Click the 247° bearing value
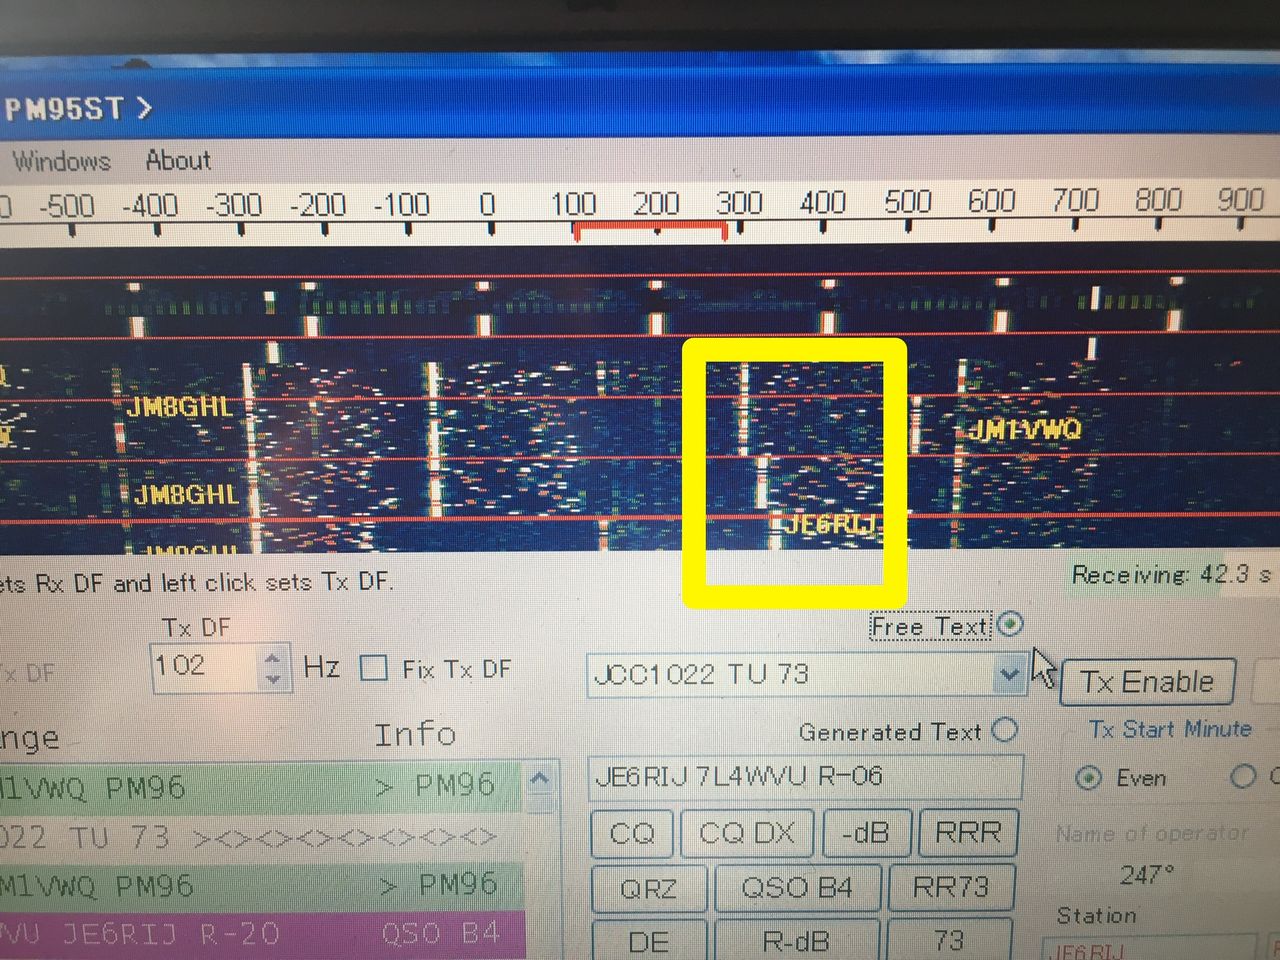1280x960 pixels. tap(1147, 875)
